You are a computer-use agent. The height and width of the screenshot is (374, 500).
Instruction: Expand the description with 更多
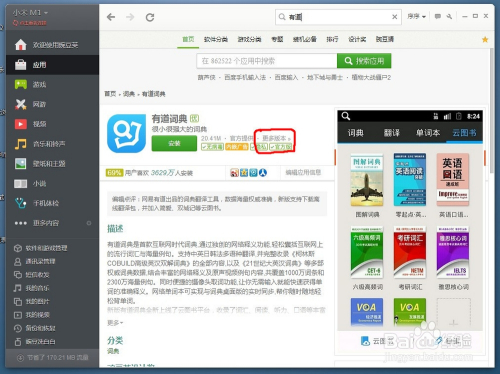pos(115,323)
